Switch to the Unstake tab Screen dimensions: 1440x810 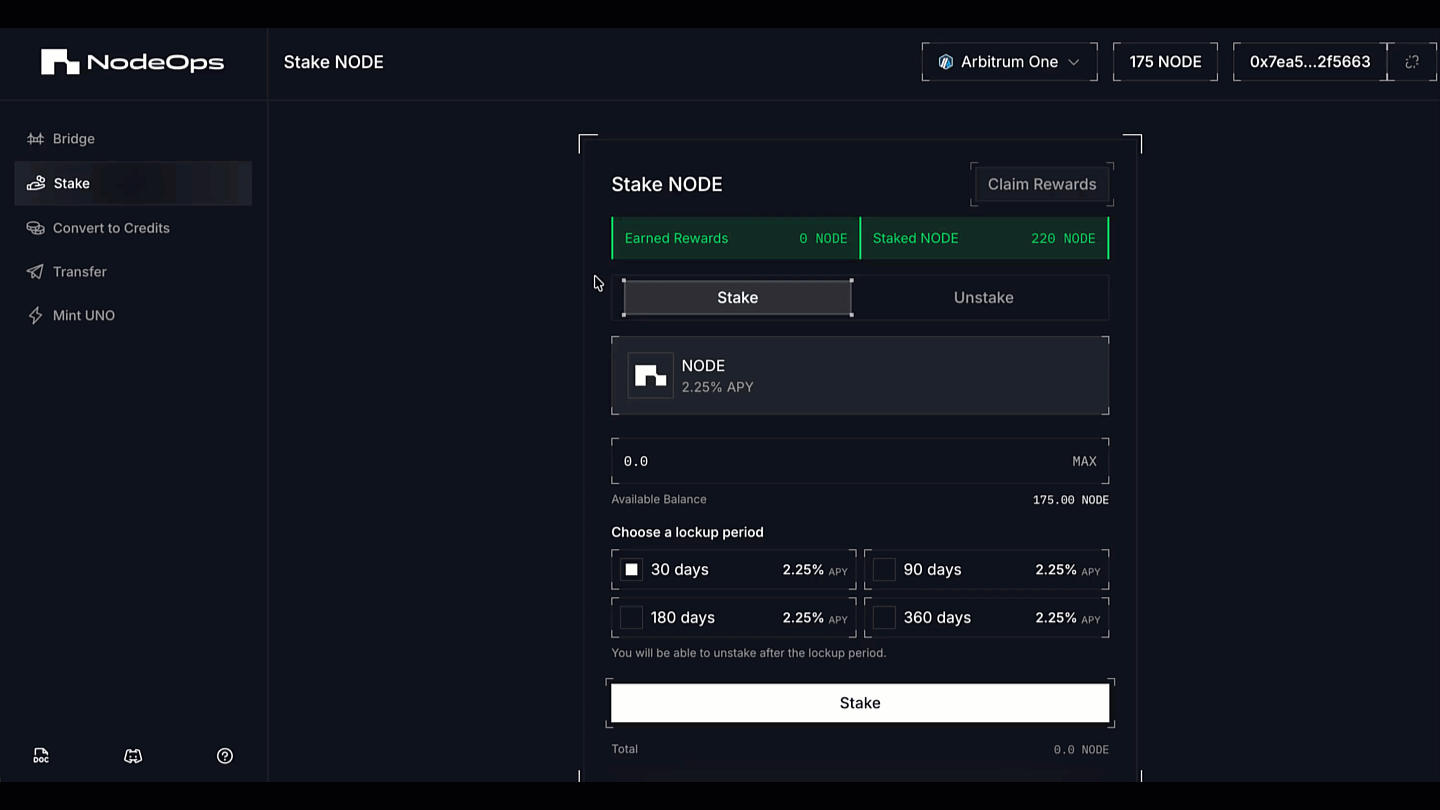point(984,298)
